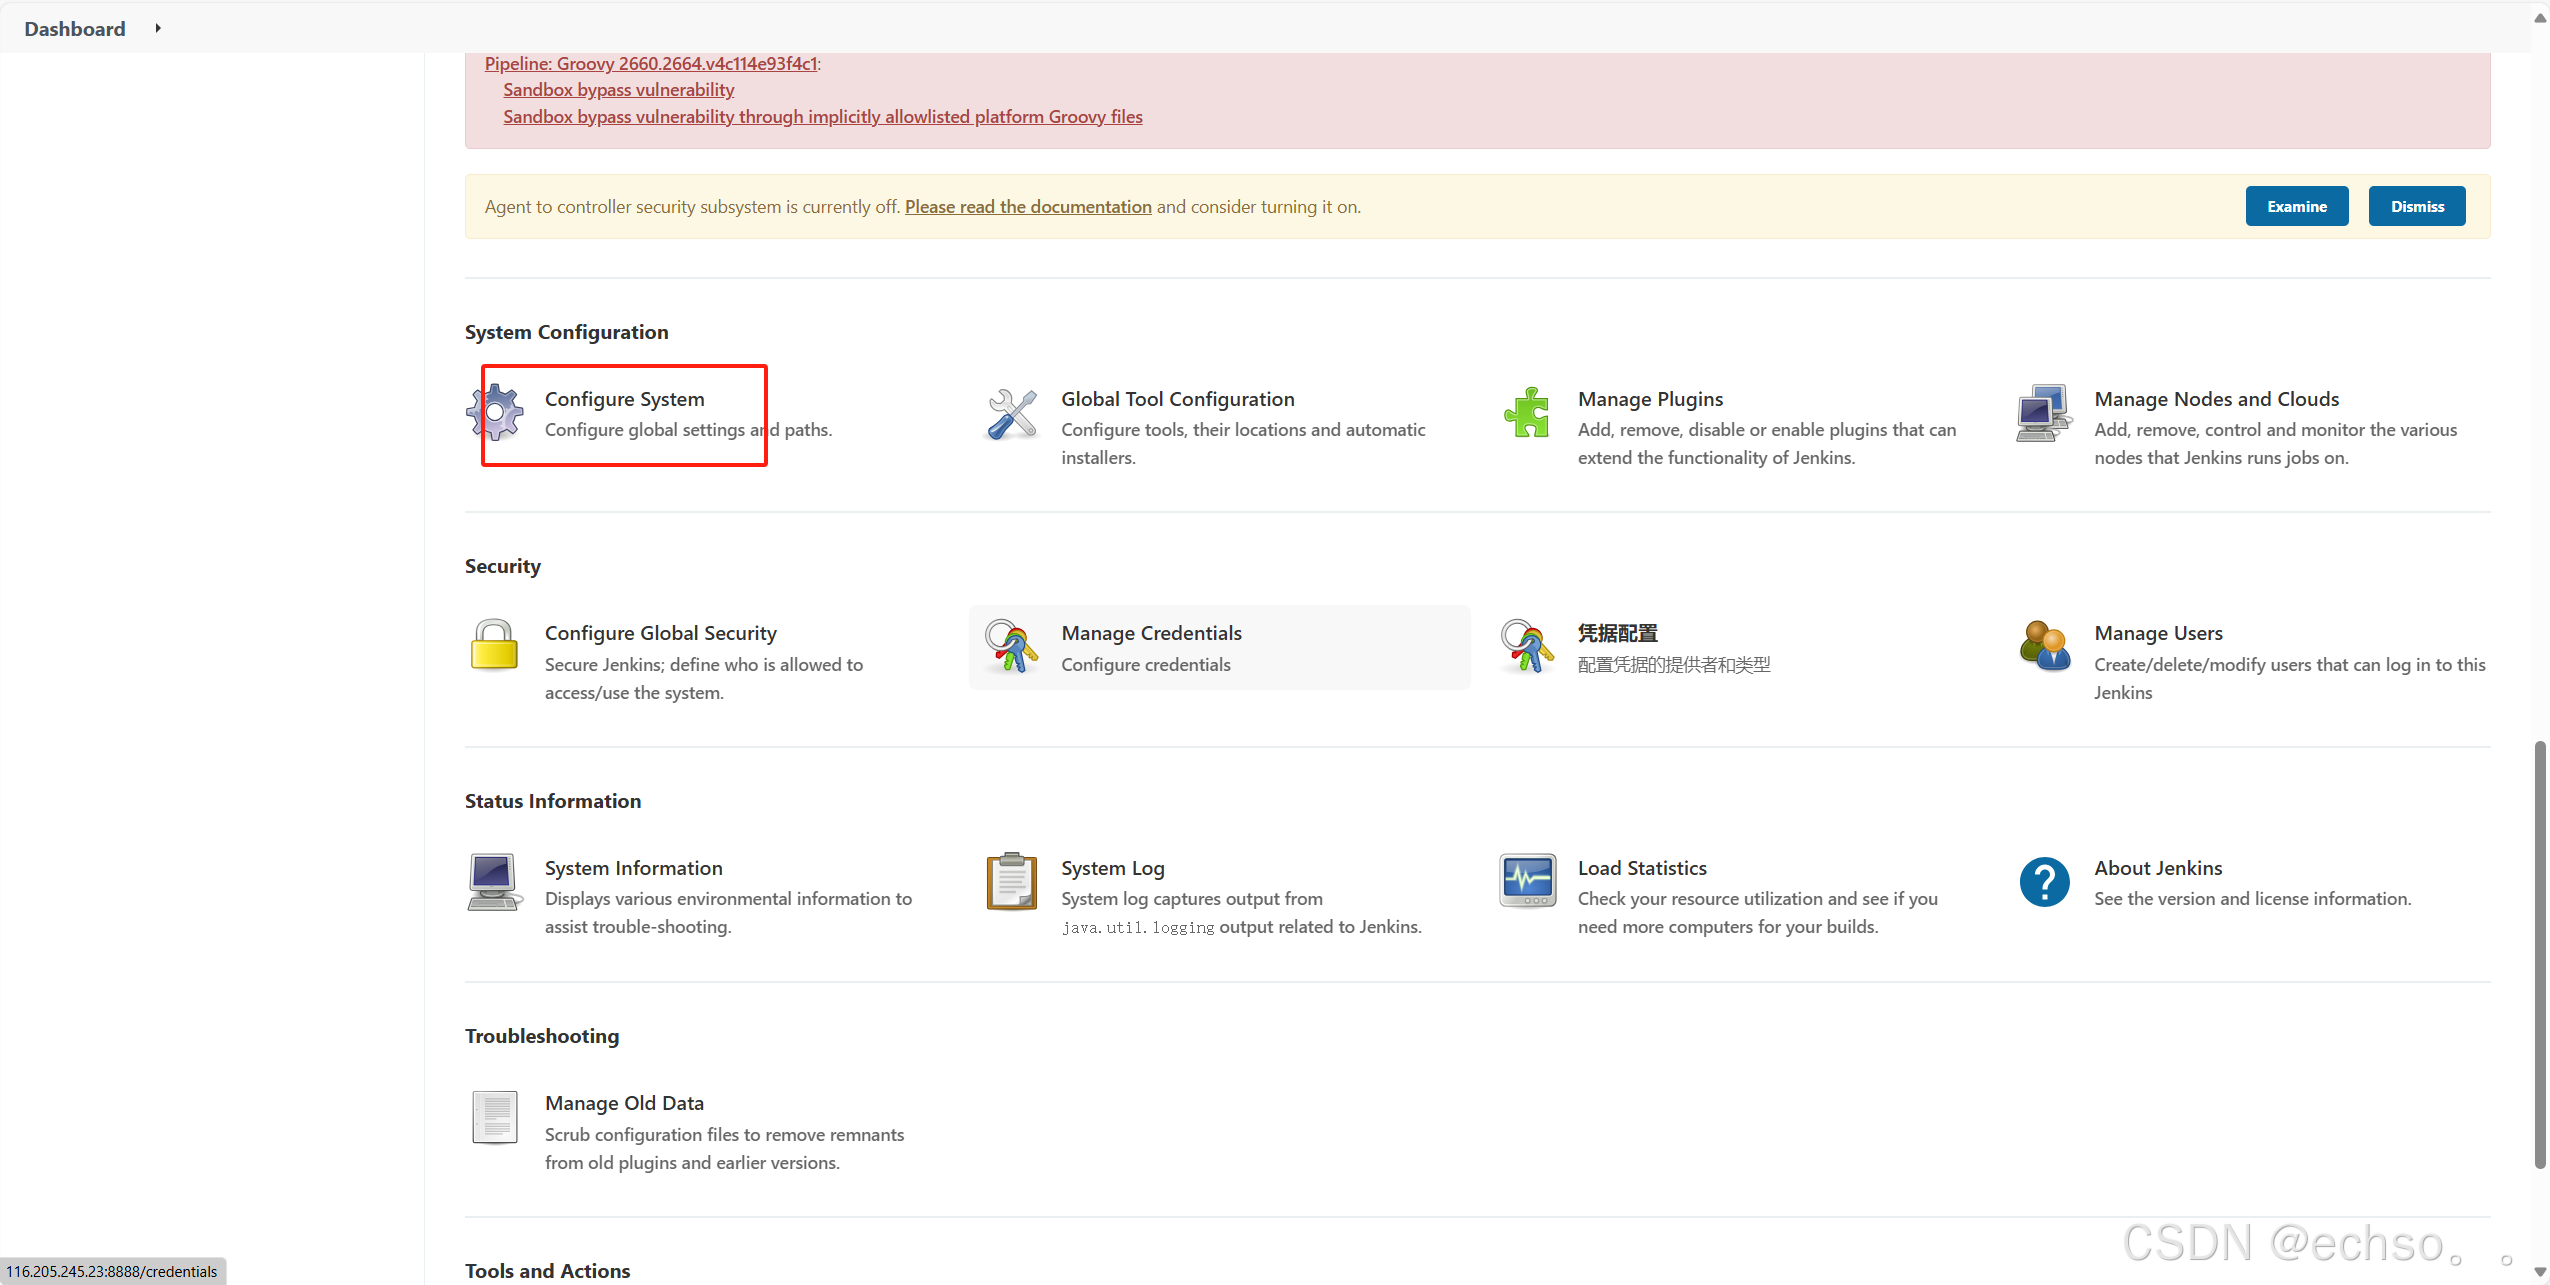The image size is (2550, 1285).
Task: Click the System Log clipboard icon
Action: (1011, 881)
